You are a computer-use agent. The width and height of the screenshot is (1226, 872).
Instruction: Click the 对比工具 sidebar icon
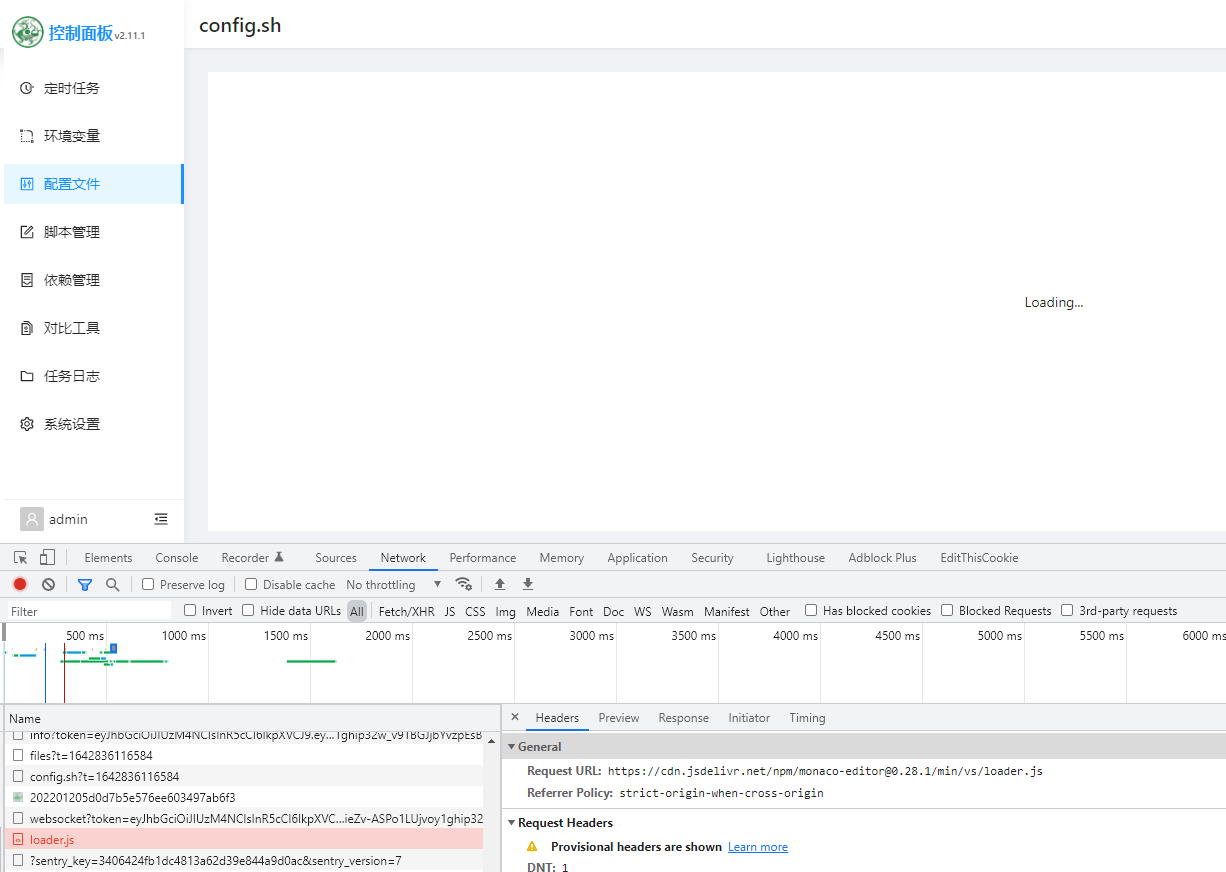[x=27, y=328]
